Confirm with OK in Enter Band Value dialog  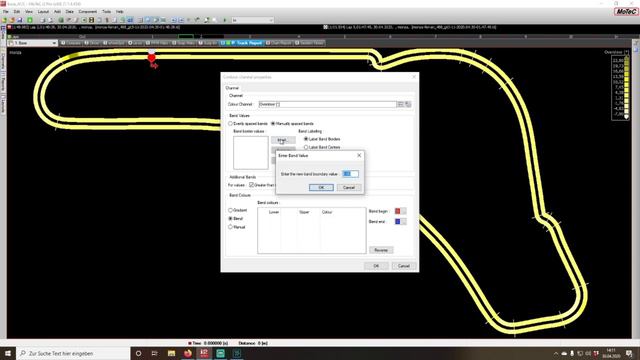coord(321,187)
